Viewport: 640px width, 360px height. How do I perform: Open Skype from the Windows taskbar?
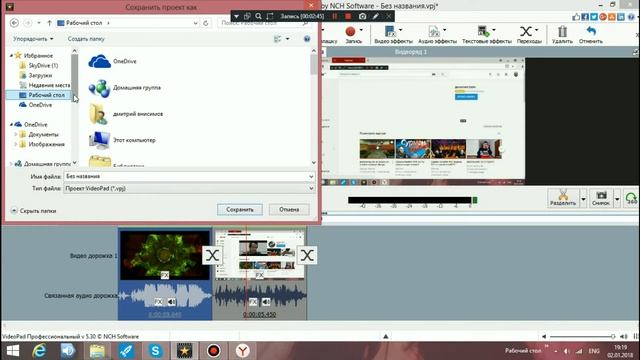tap(155, 351)
